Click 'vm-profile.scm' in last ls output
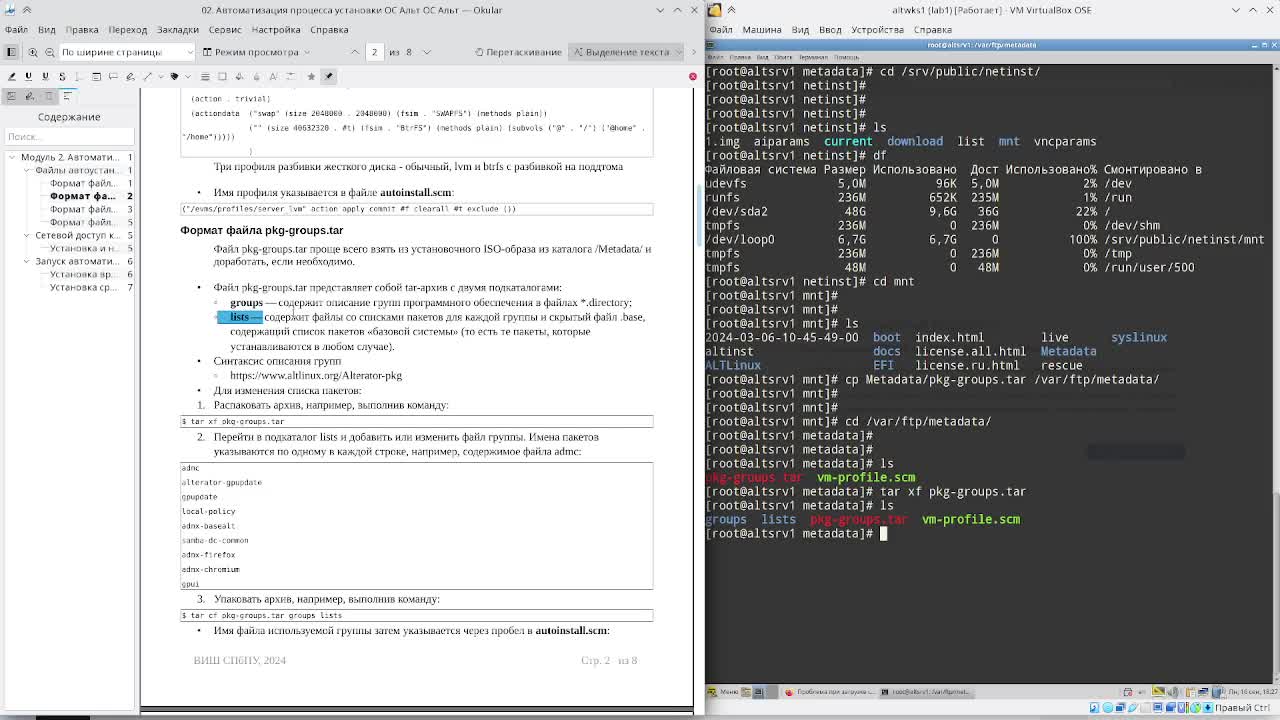Image resolution: width=1280 pixels, height=720 pixels. [970, 519]
